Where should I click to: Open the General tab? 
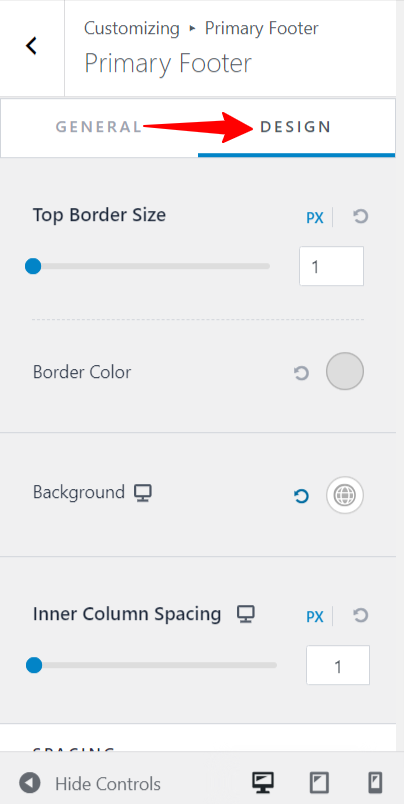[99, 127]
